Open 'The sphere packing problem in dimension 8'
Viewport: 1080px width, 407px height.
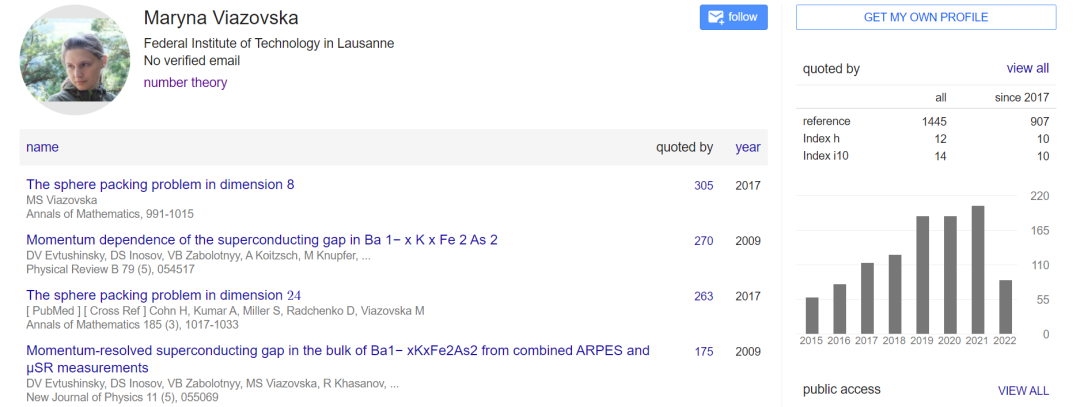[x=160, y=185]
